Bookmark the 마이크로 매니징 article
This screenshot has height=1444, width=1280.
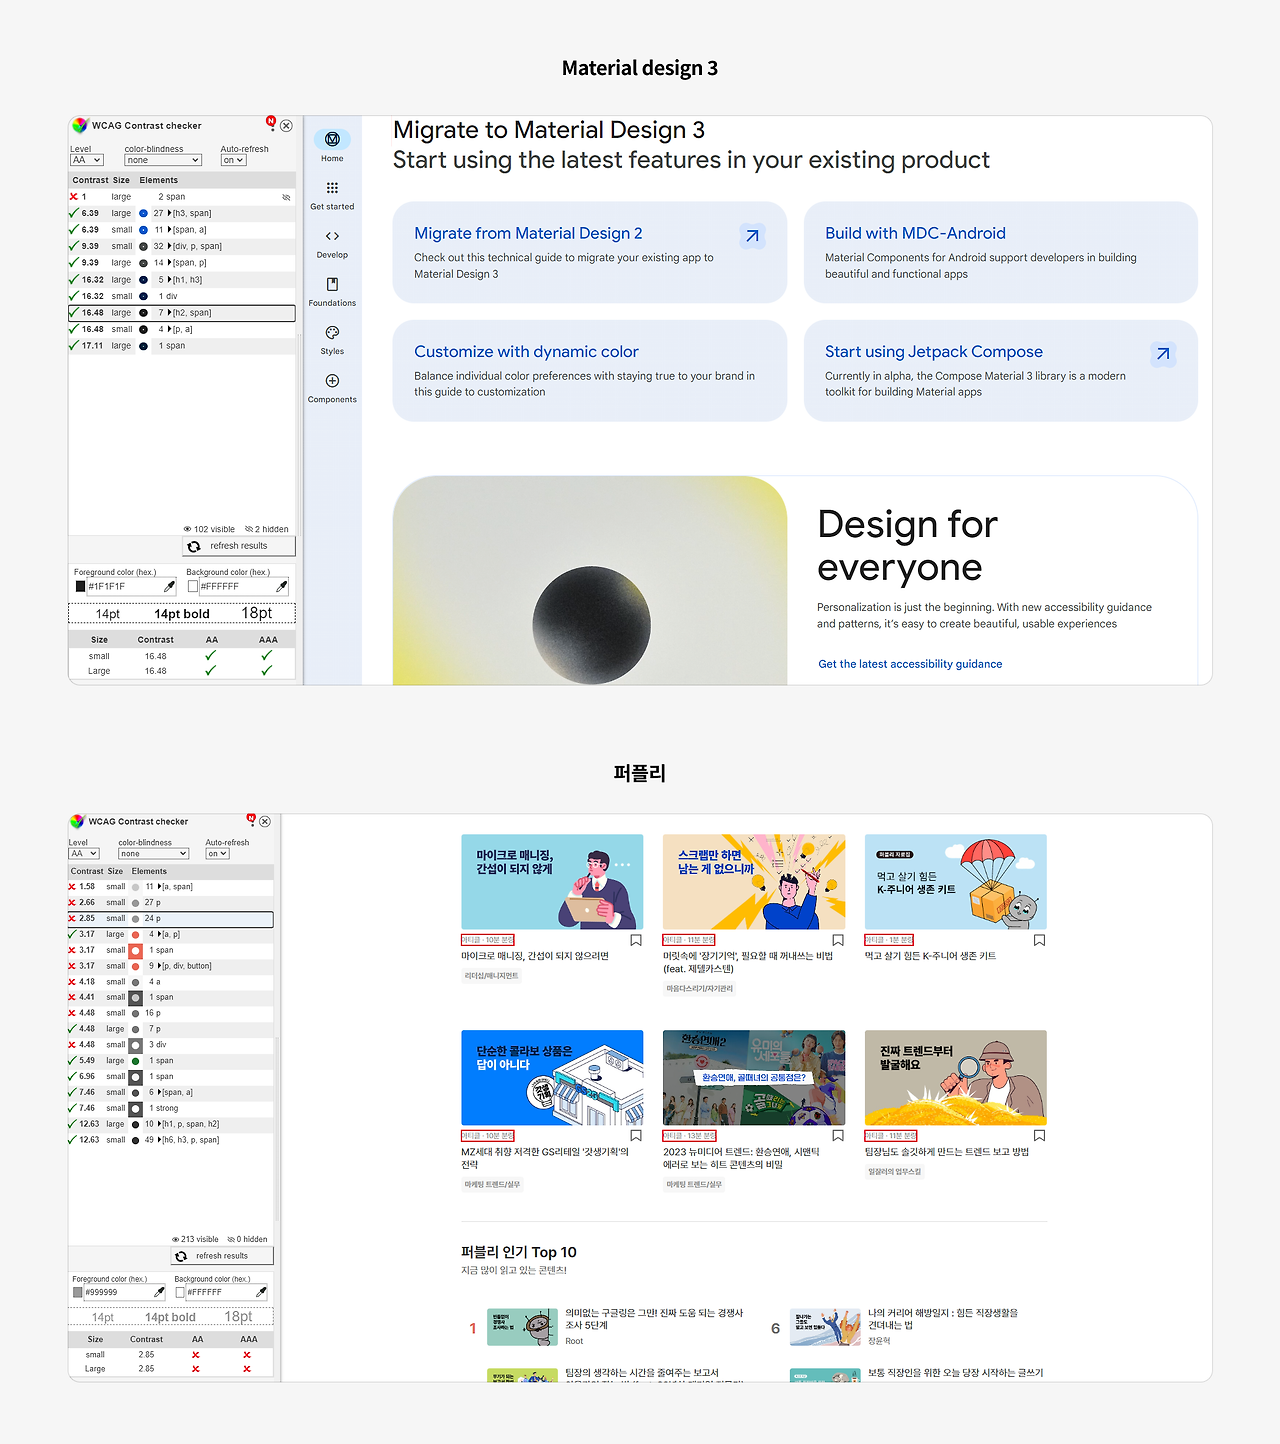[636, 940]
